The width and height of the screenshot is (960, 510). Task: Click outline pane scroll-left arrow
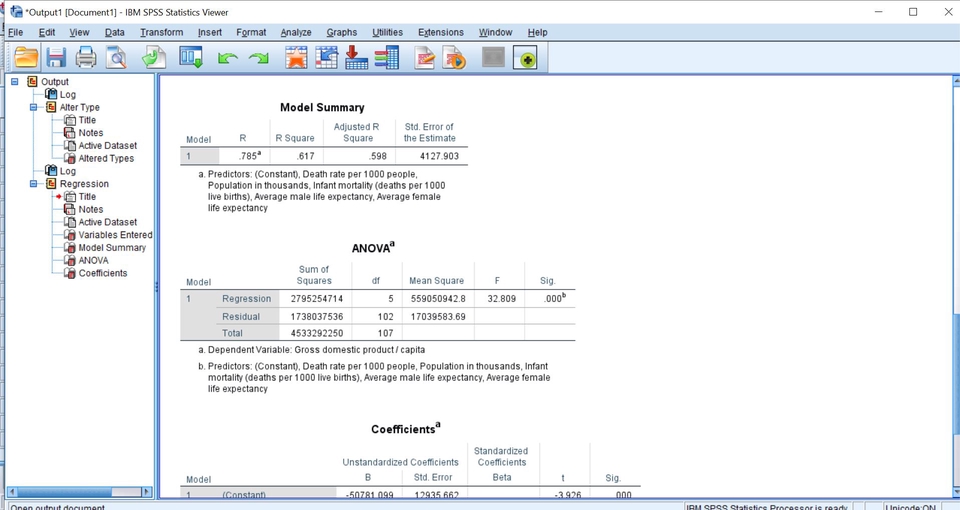11,492
